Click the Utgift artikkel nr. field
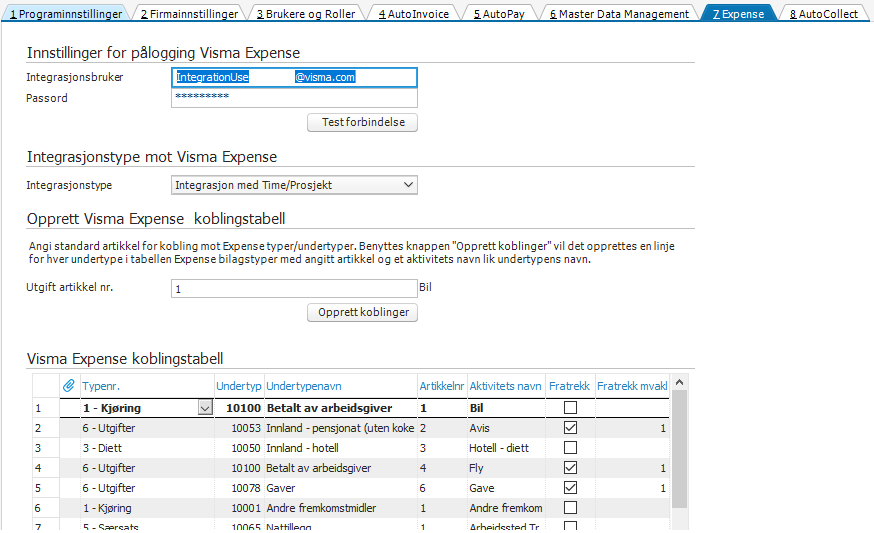The width and height of the screenshot is (874, 533). coord(294,288)
